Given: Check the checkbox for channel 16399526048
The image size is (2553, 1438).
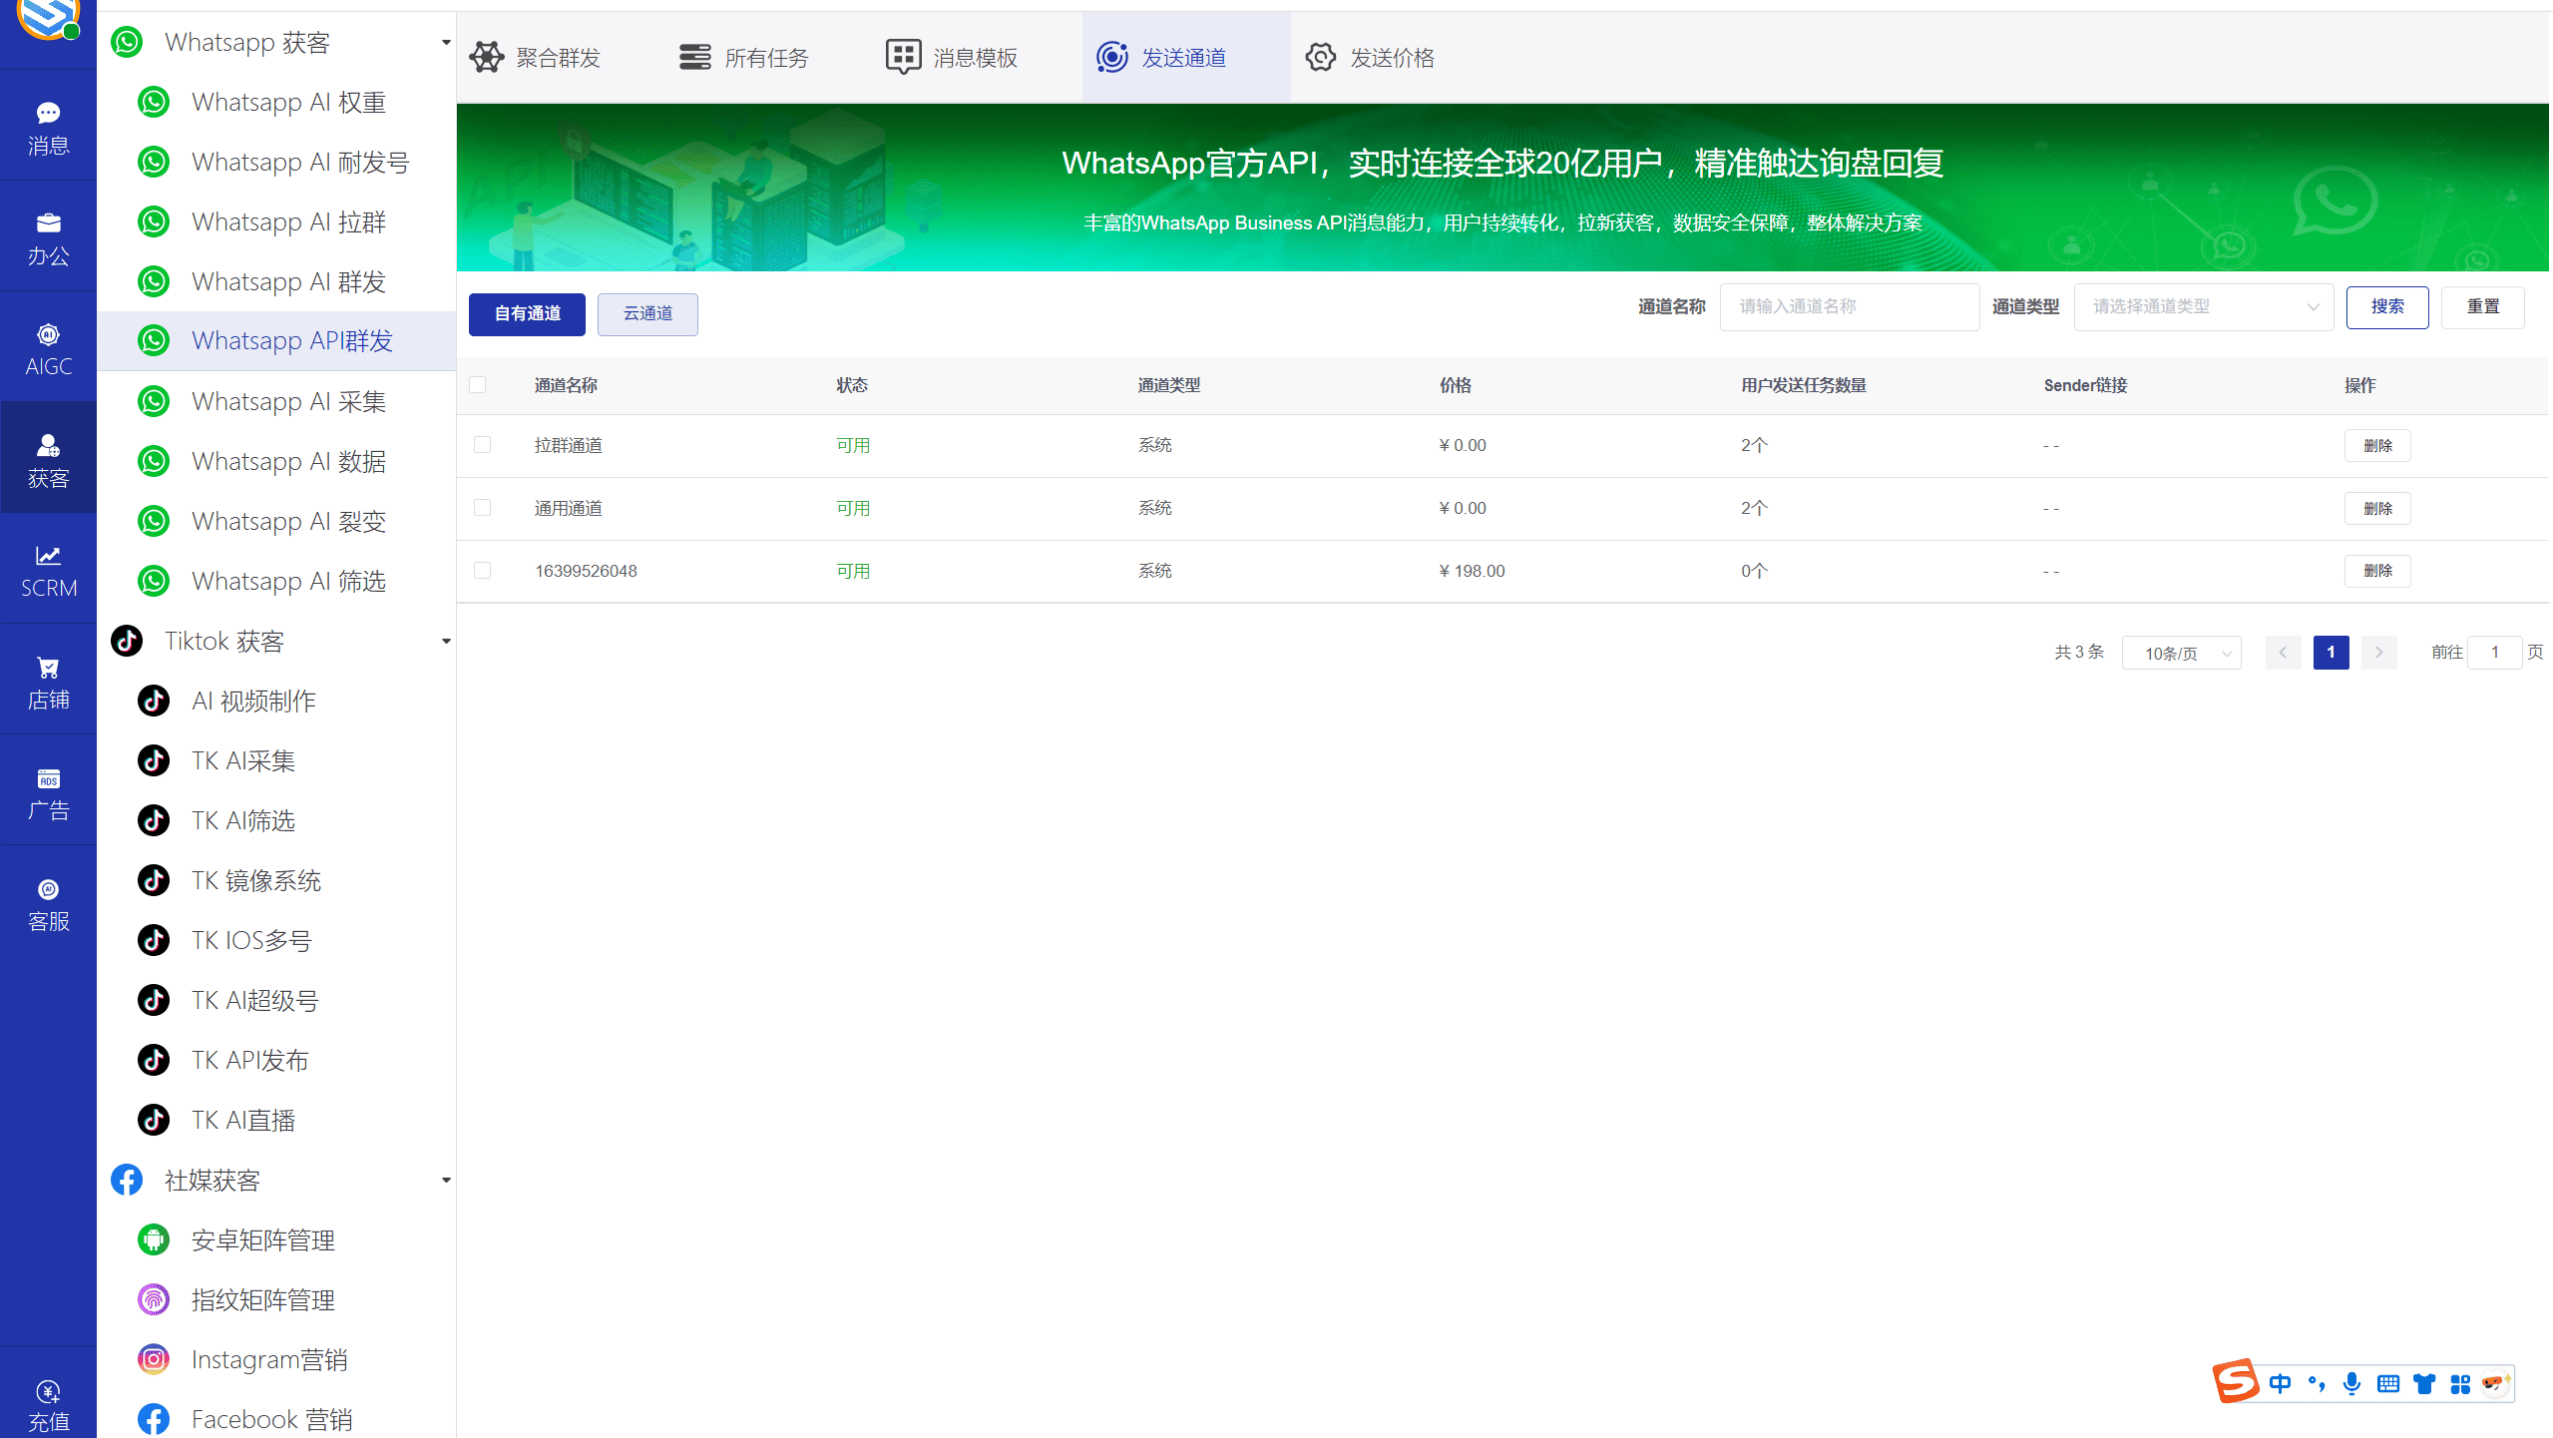Looking at the screenshot, I should [484, 570].
